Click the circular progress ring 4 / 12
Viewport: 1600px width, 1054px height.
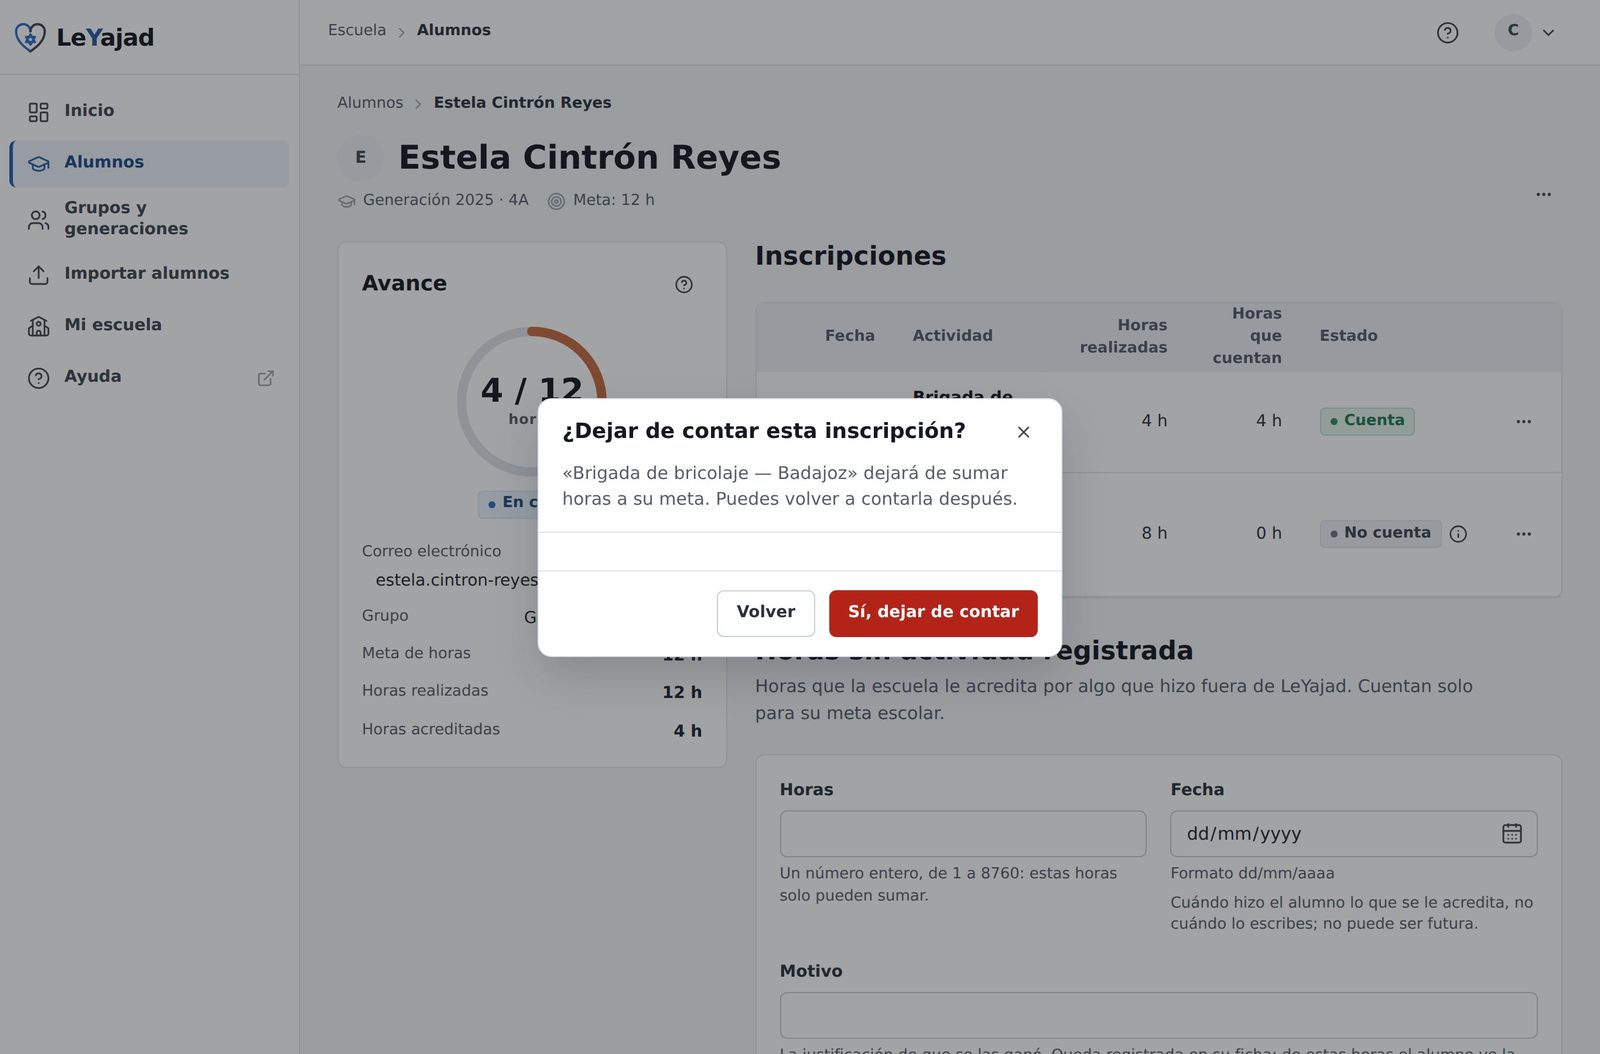[x=532, y=401]
